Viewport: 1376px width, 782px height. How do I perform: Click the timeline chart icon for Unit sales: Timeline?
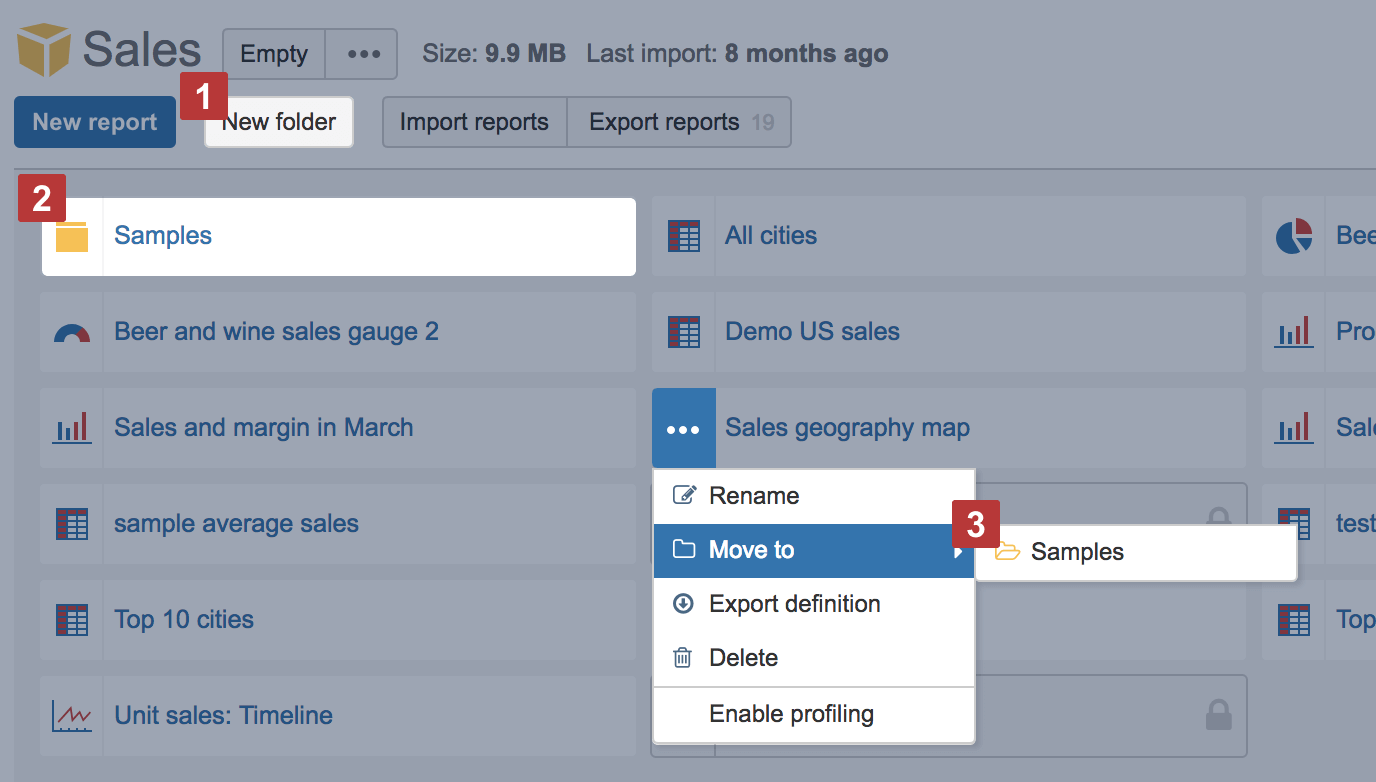pyautogui.click(x=72, y=716)
